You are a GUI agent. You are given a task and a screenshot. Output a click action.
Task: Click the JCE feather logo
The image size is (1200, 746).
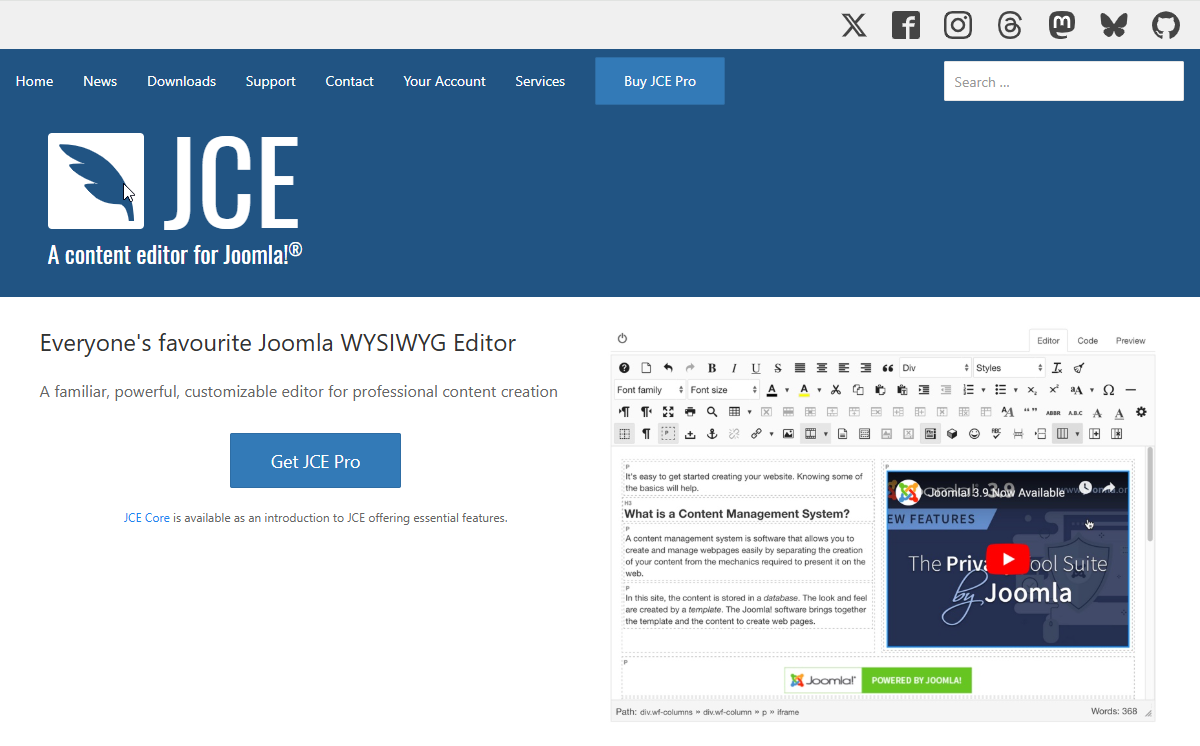click(x=96, y=181)
